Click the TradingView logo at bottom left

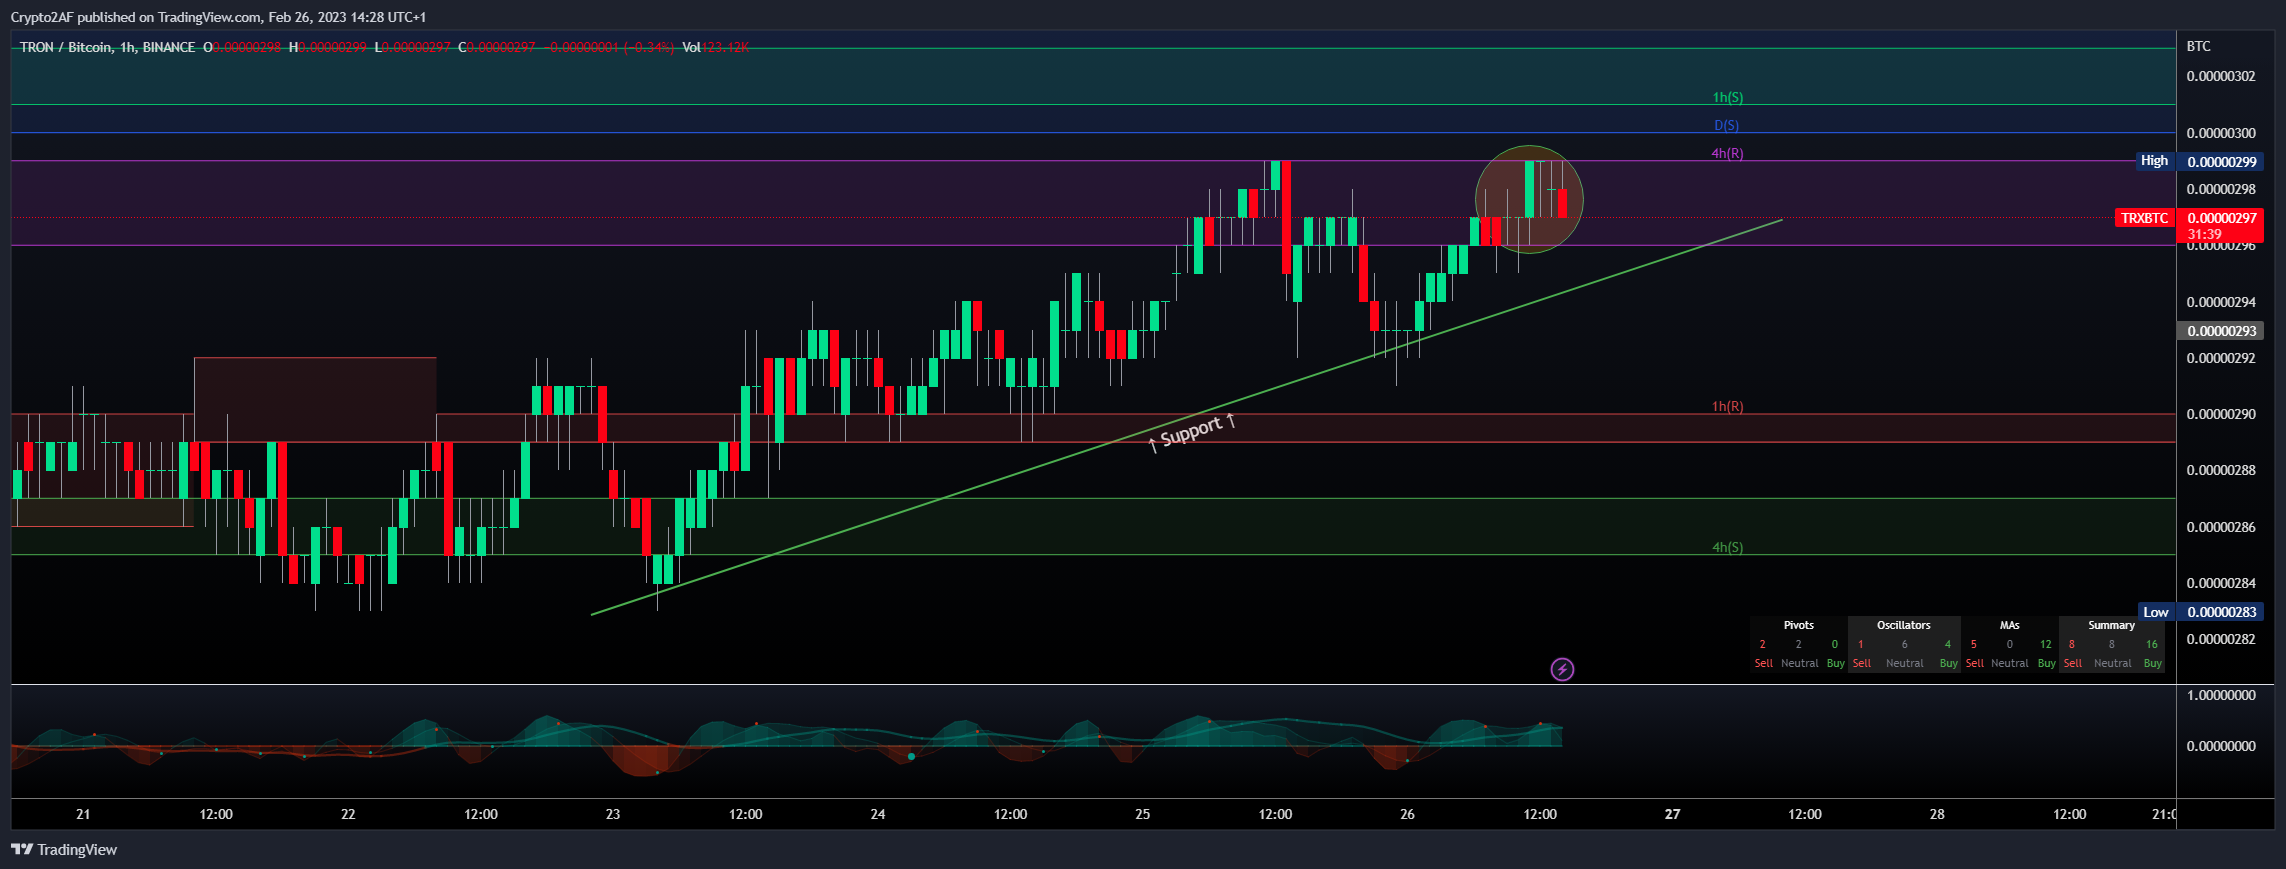coord(64,849)
